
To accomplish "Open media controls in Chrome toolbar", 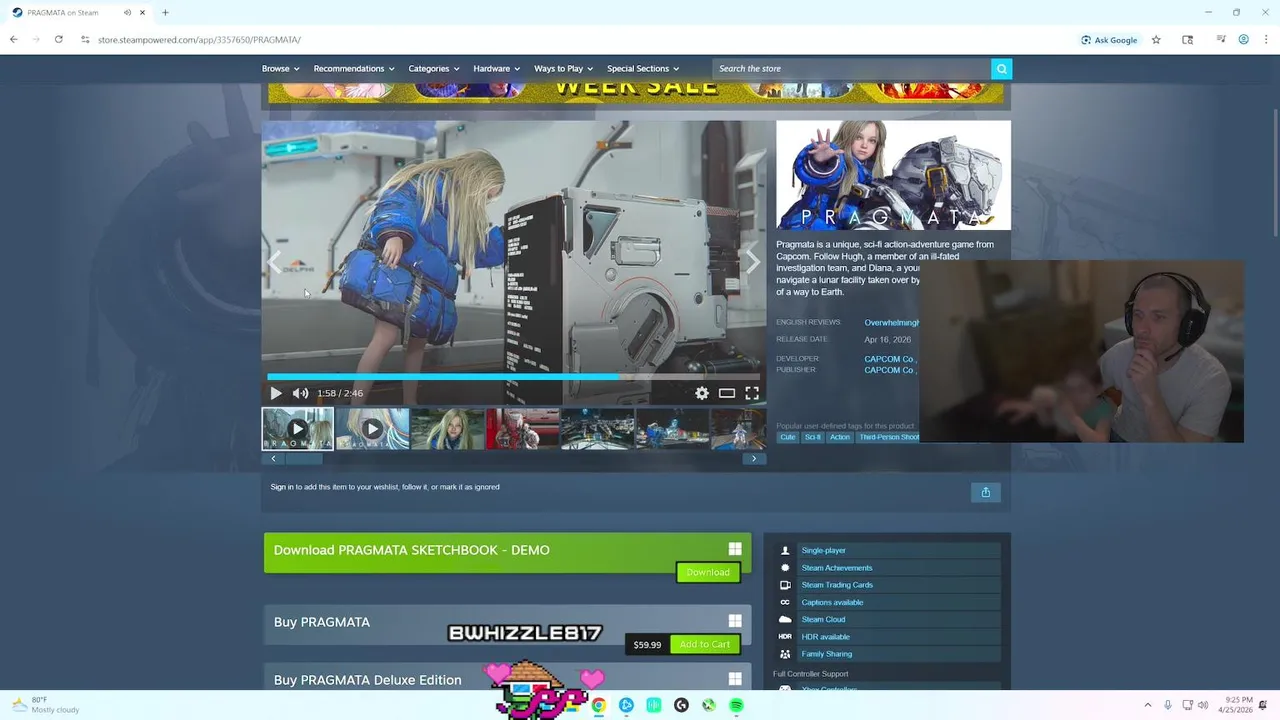I will click(x=1221, y=40).
